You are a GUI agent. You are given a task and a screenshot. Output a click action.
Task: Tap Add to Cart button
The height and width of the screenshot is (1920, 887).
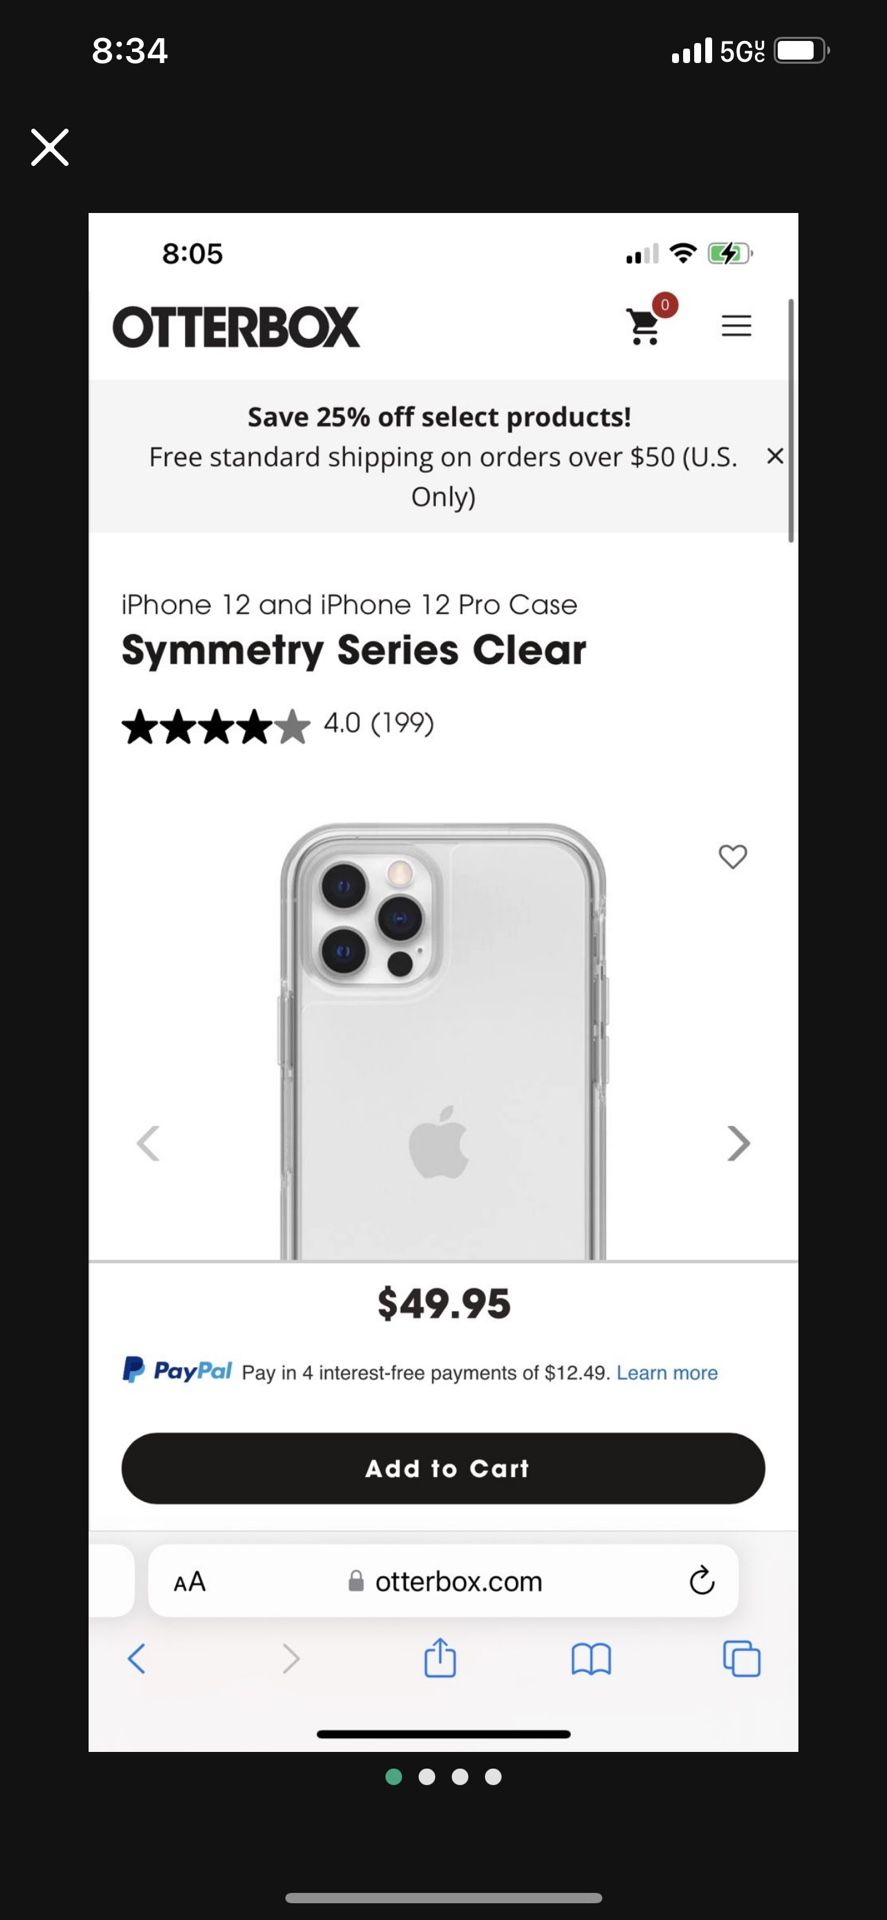point(443,1468)
